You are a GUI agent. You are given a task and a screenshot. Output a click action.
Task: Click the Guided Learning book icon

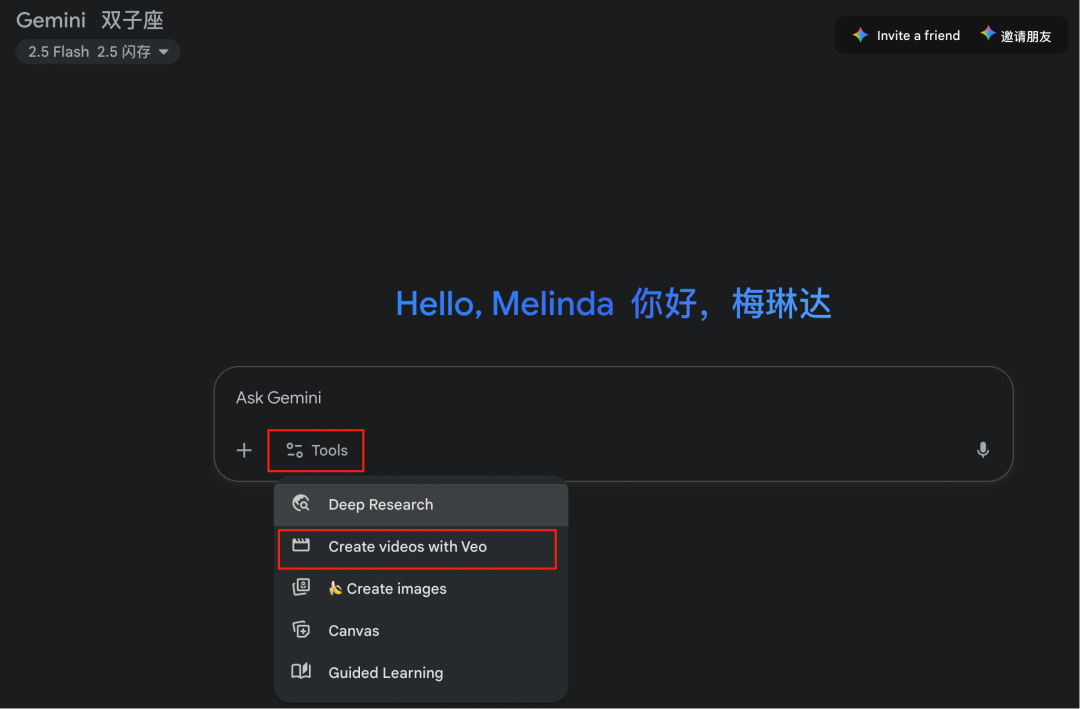click(x=301, y=672)
